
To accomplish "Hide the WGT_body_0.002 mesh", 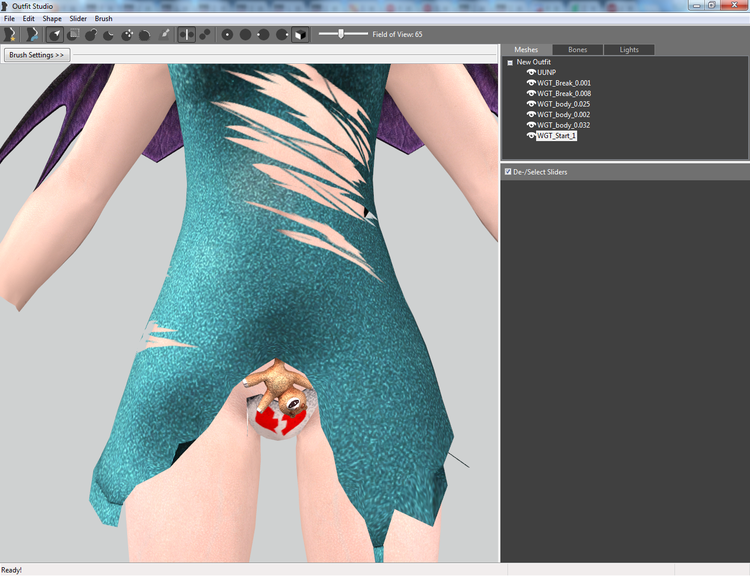I will (531, 114).
